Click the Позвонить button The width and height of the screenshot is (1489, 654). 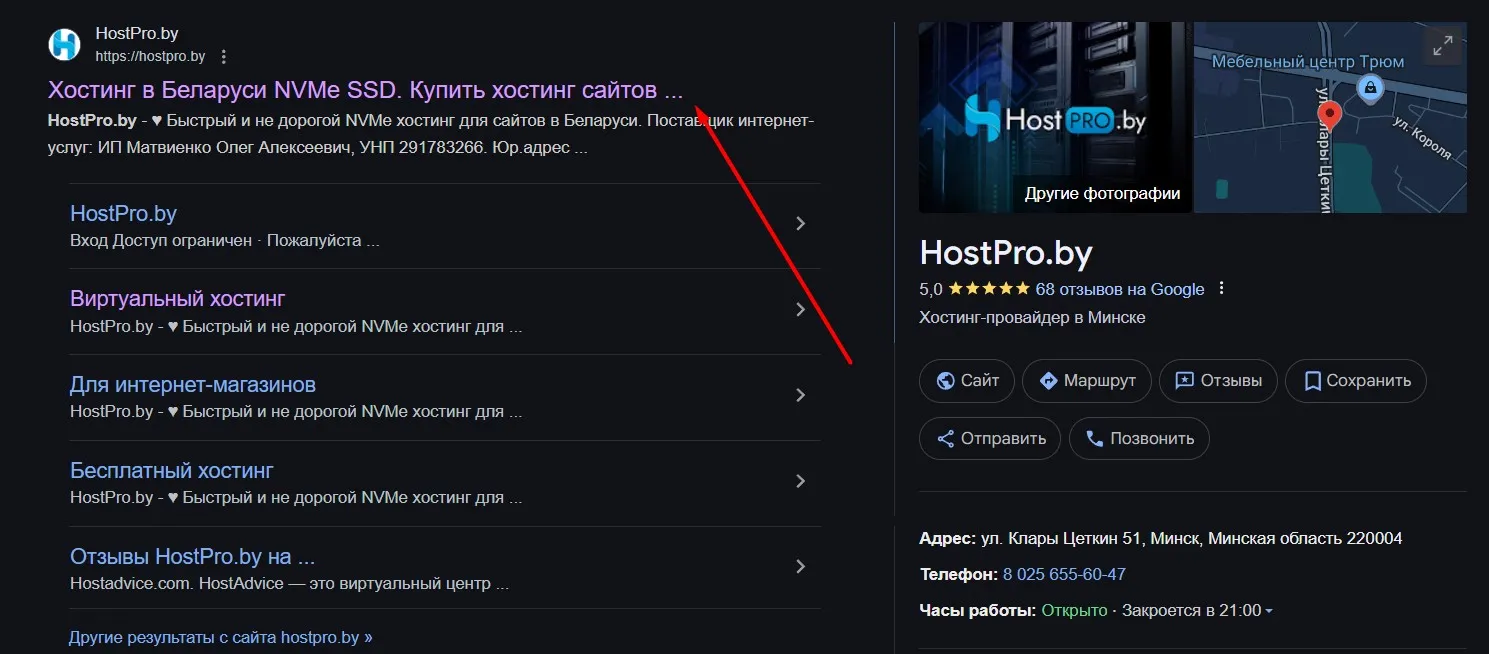[1139, 438]
